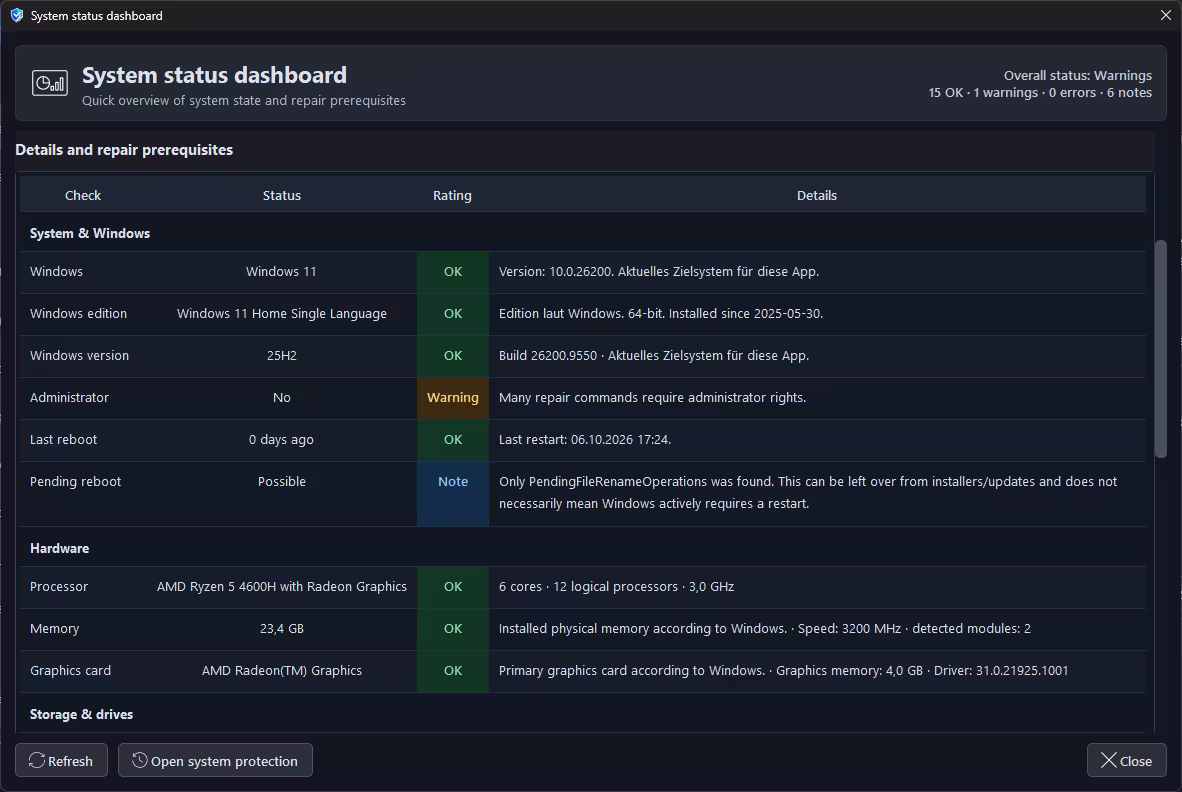The width and height of the screenshot is (1182, 792).
Task: Click the Memory row label
Action: (54, 629)
